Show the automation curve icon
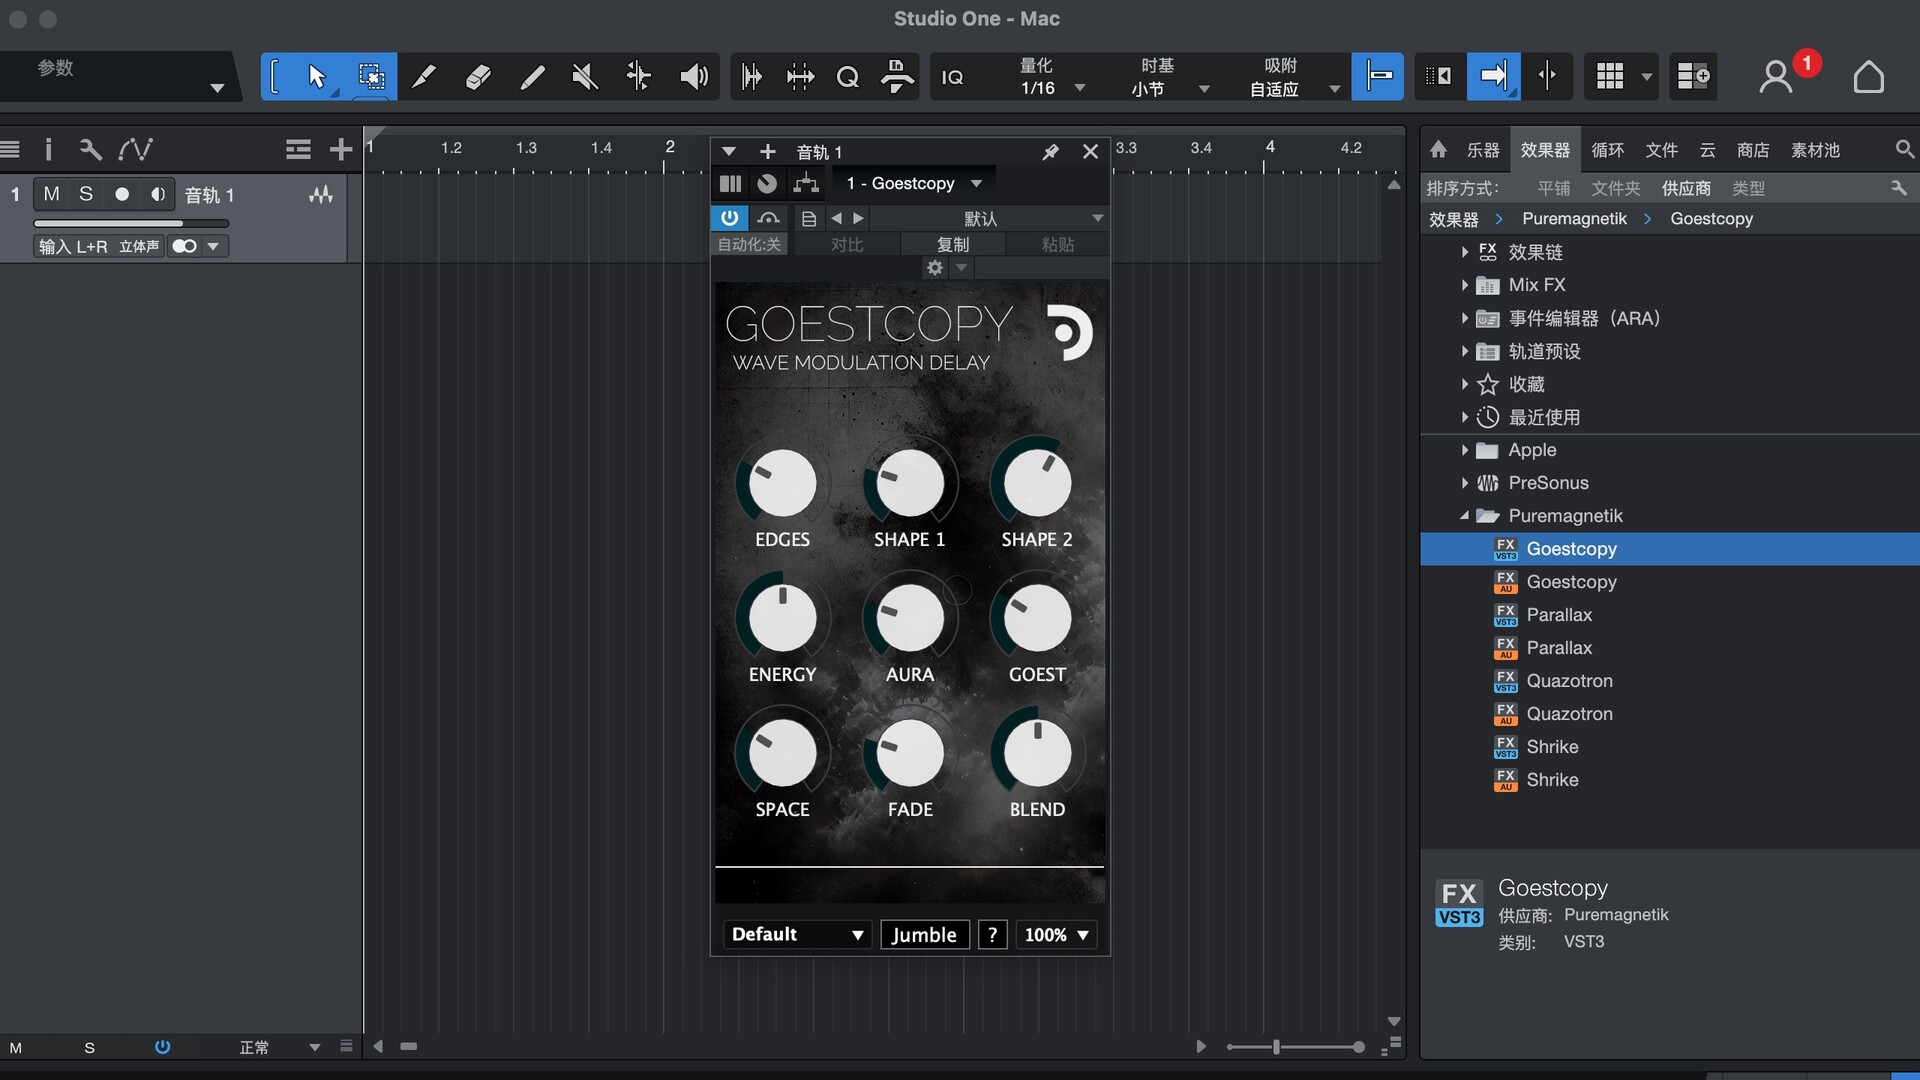The width and height of the screenshot is (1920, 1080). pos(135,150)
